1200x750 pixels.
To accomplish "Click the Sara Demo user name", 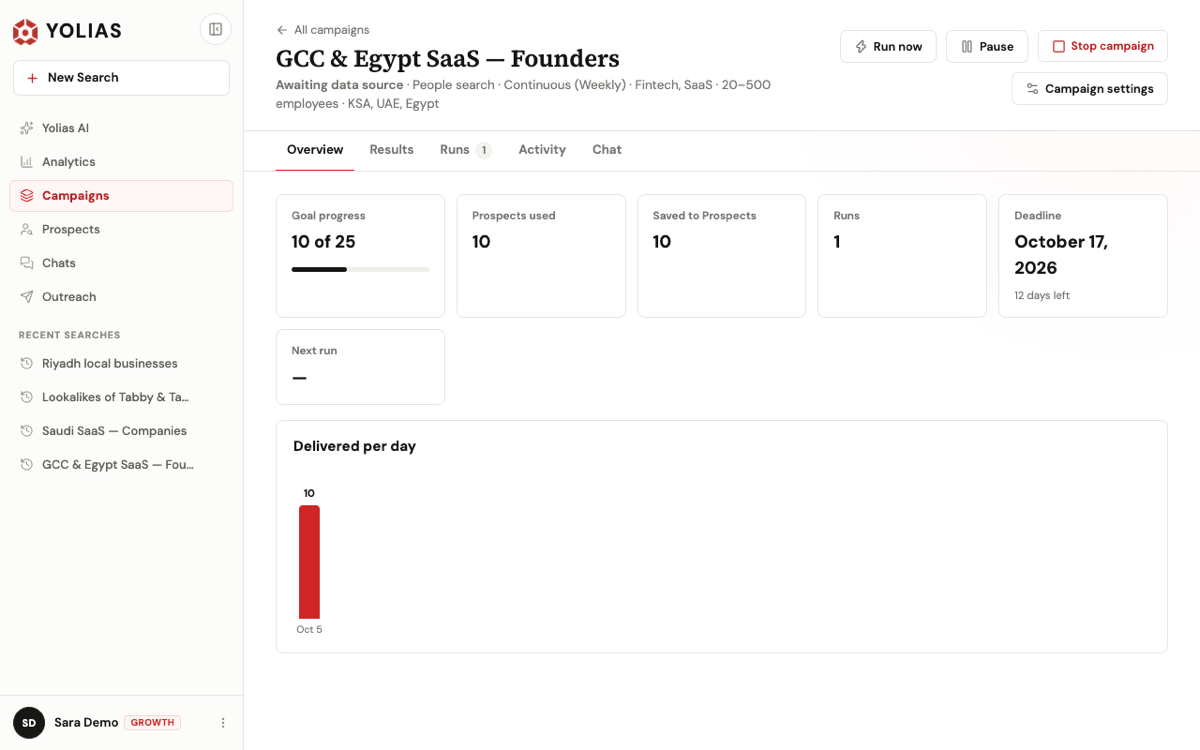I will click(86, 723).
